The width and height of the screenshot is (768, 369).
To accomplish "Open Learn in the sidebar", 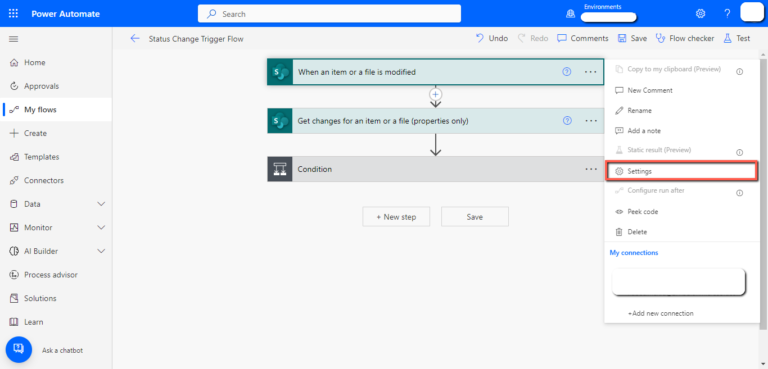I will click(x=56, y=322).
